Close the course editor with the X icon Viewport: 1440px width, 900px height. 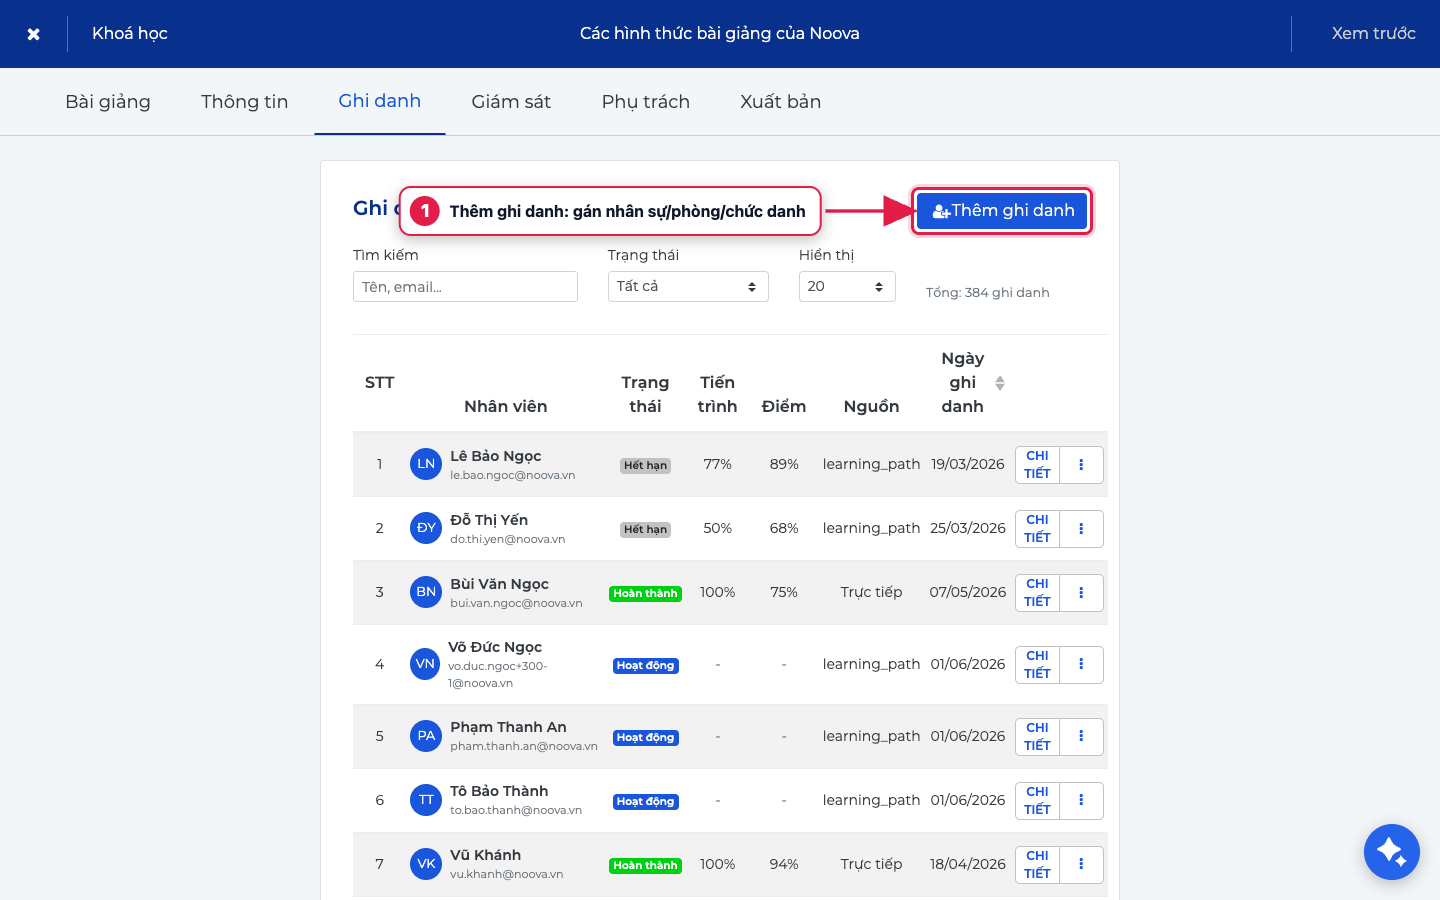click(x=33, y=34)
